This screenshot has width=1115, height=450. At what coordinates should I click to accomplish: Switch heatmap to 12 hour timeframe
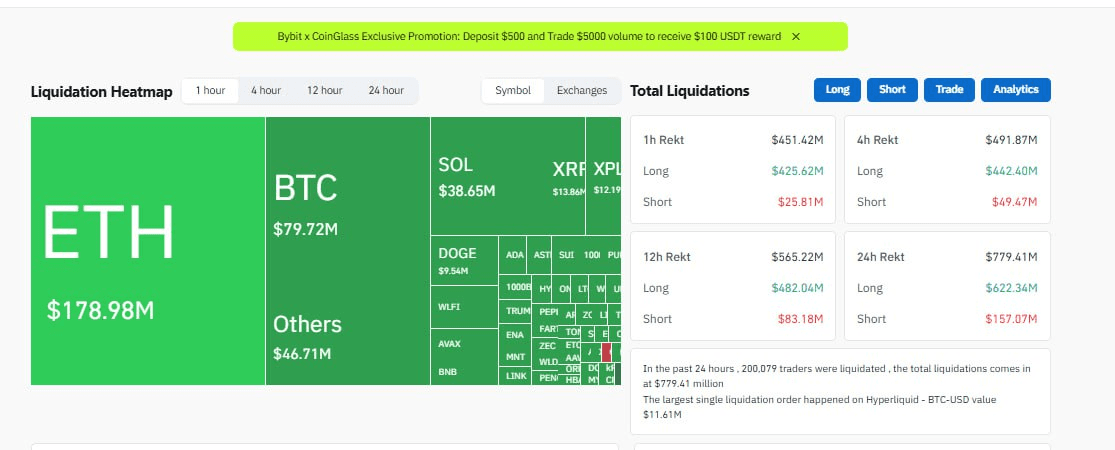[324, 91]
